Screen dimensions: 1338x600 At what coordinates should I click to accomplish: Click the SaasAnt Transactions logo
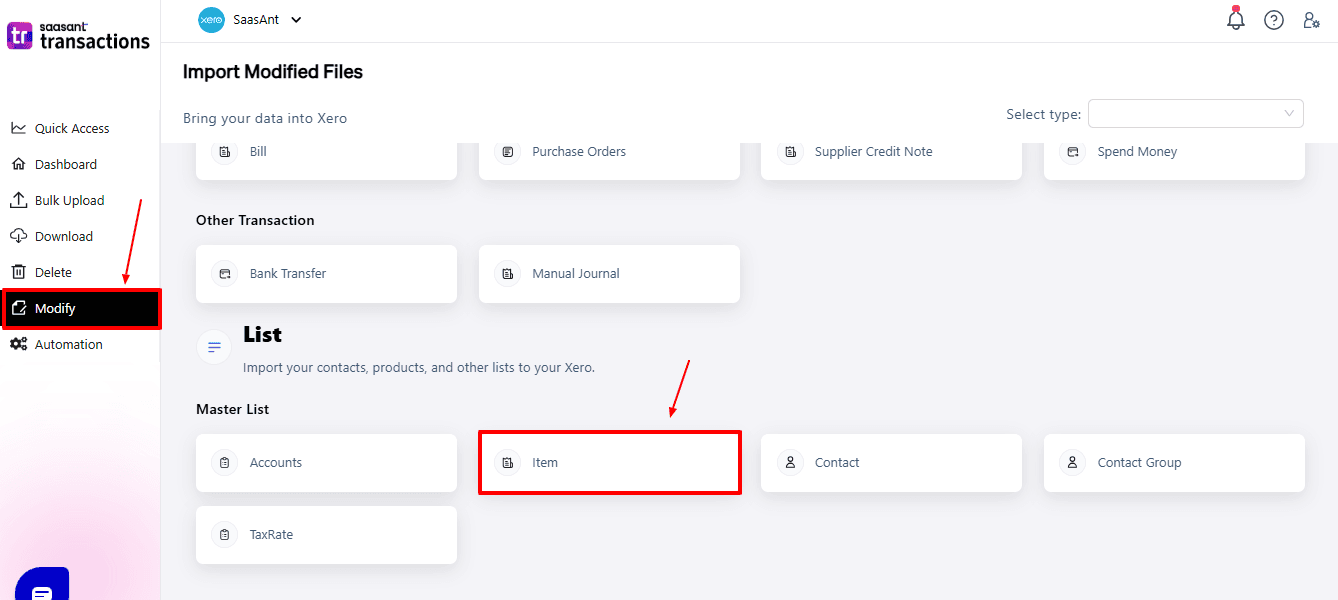[78, 36]
